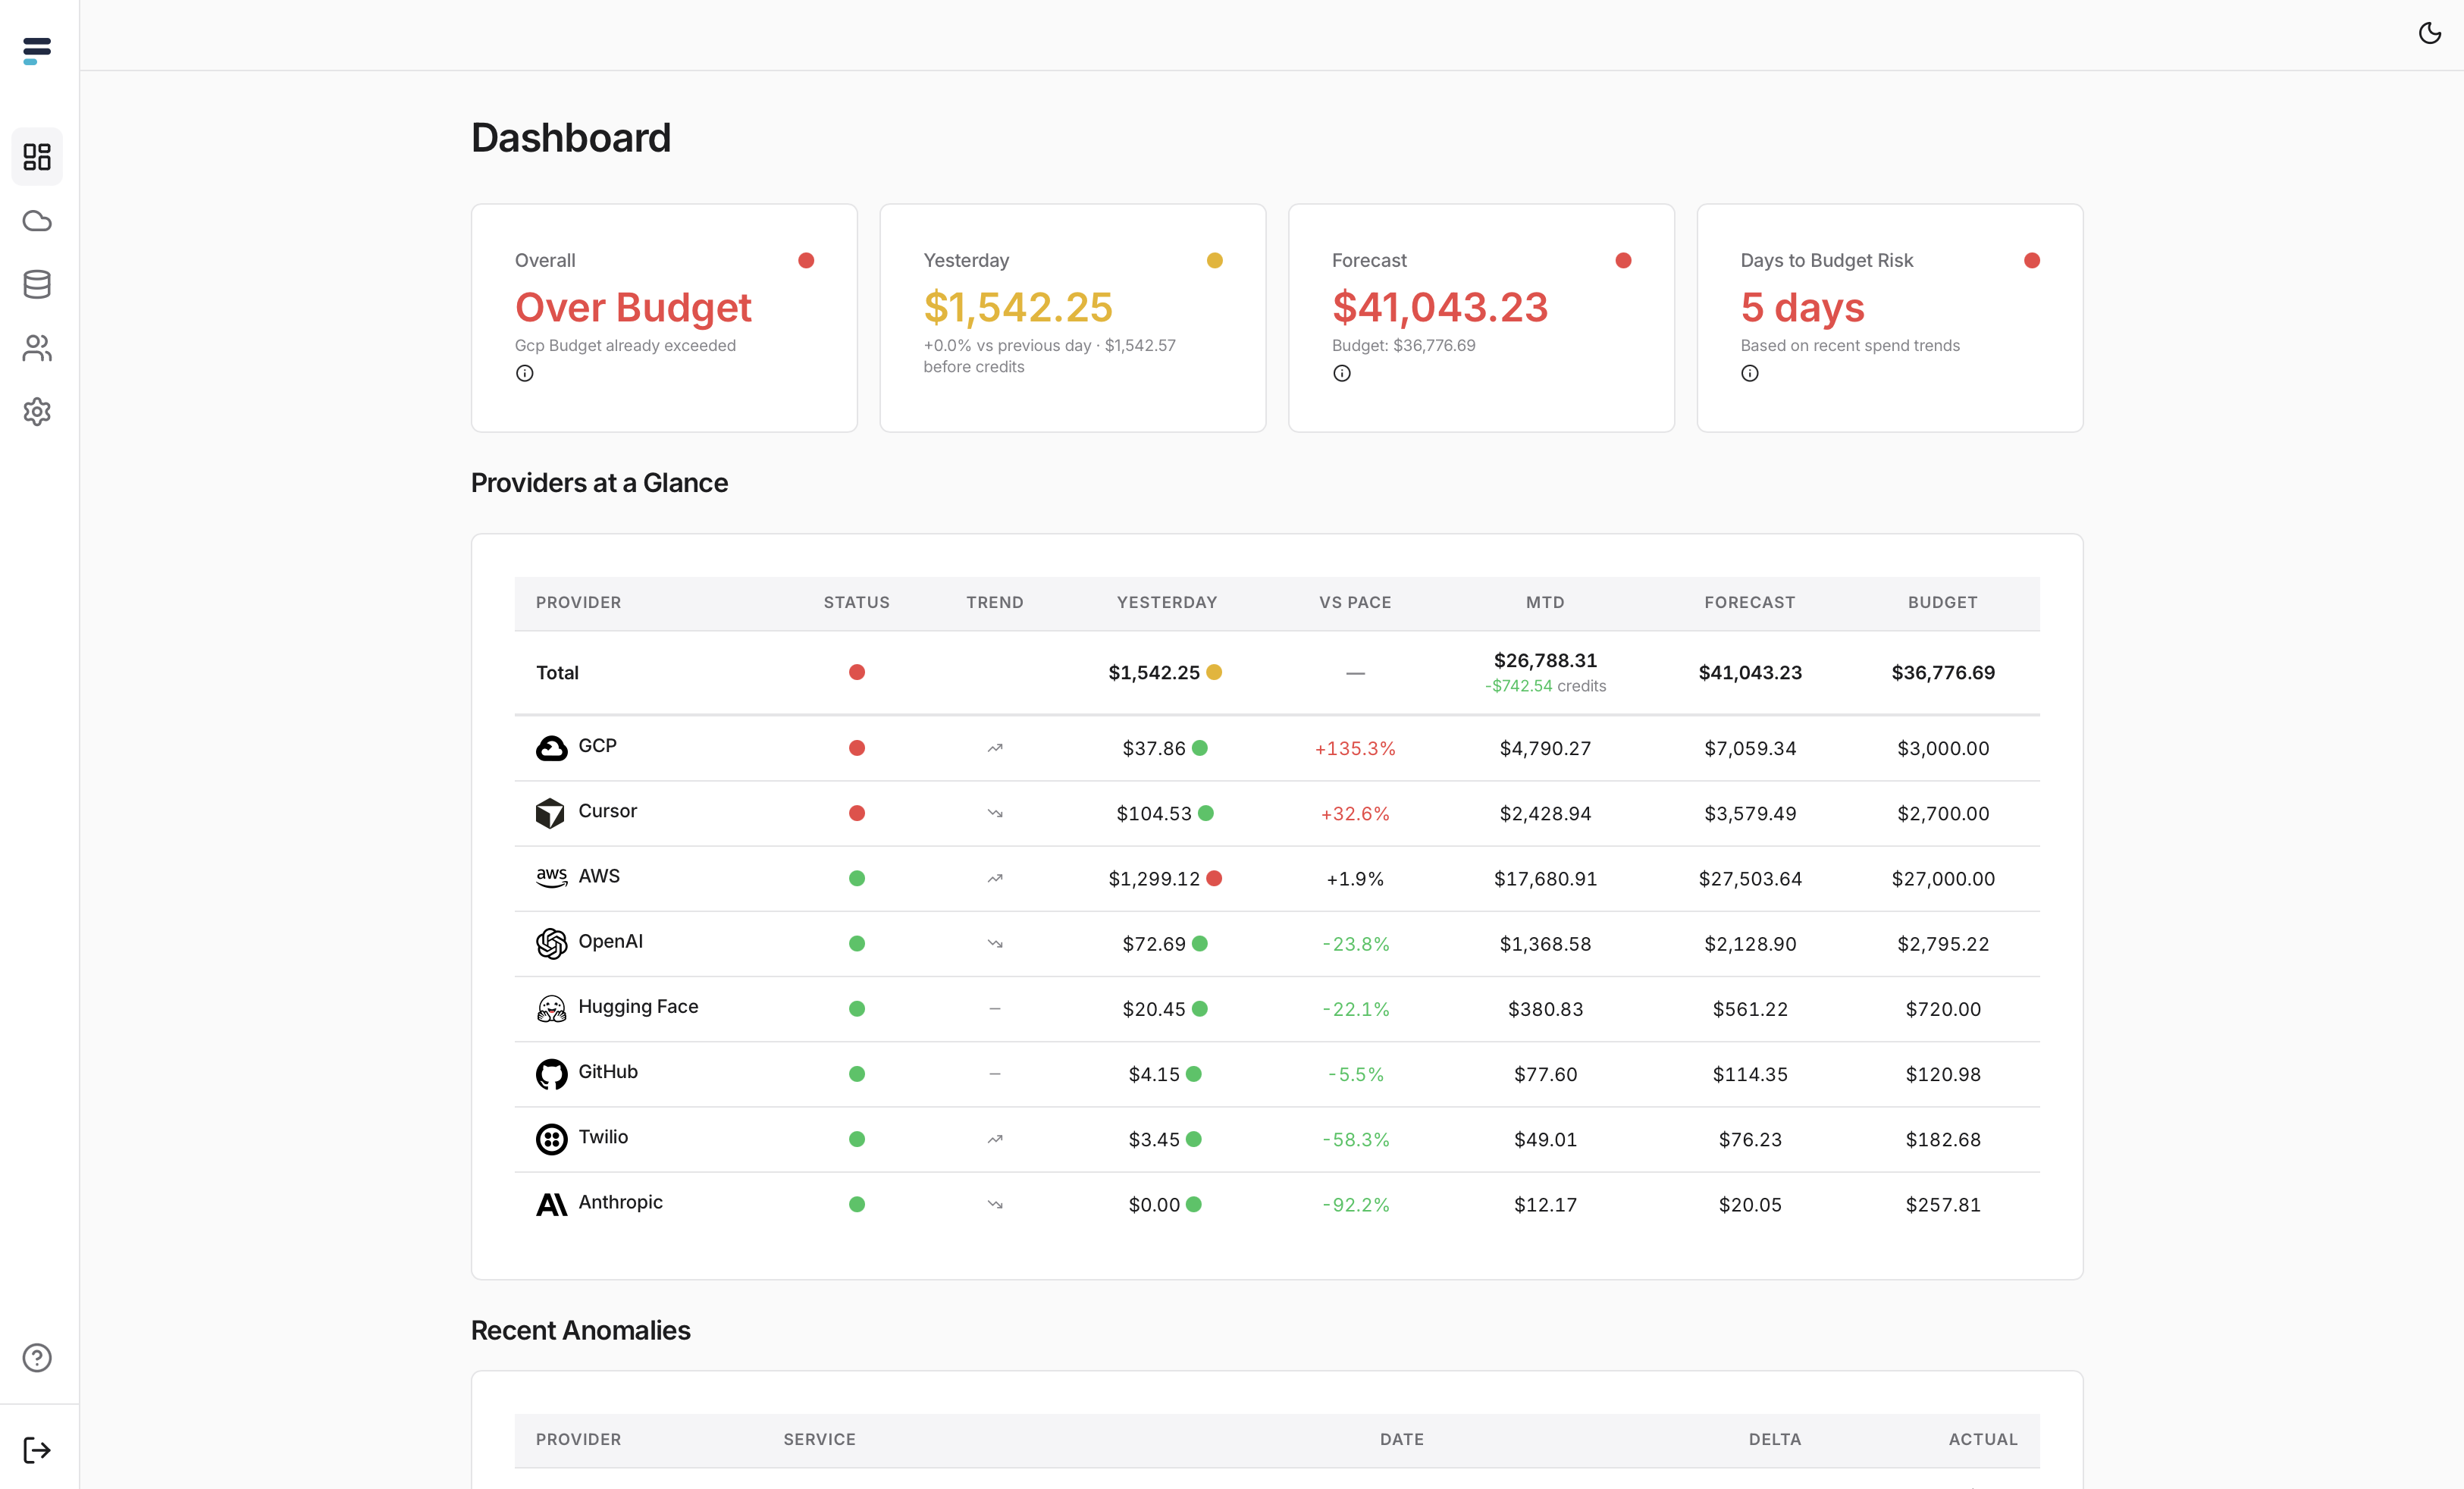Open the database/data sources sidebar icon
The height and width of the screenshot is (1489, 2464).
tap(37, 284)
